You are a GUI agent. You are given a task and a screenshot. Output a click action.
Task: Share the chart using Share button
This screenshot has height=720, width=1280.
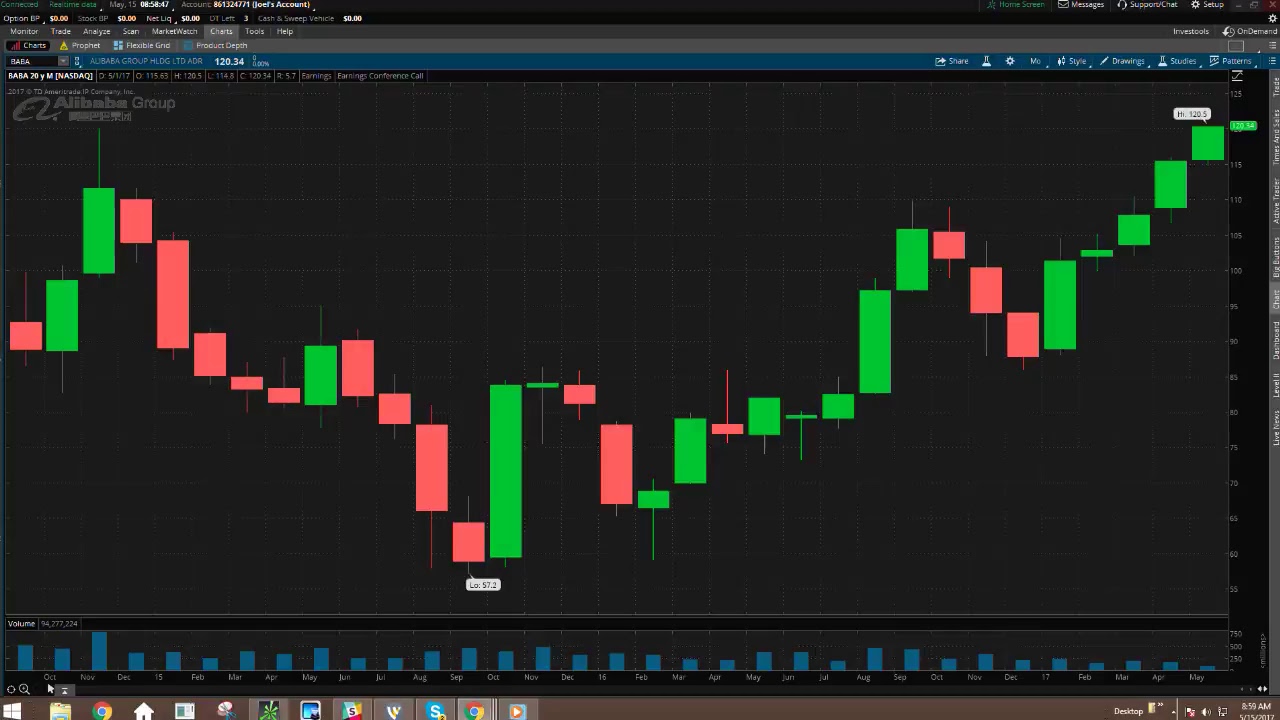coord(952,61)
